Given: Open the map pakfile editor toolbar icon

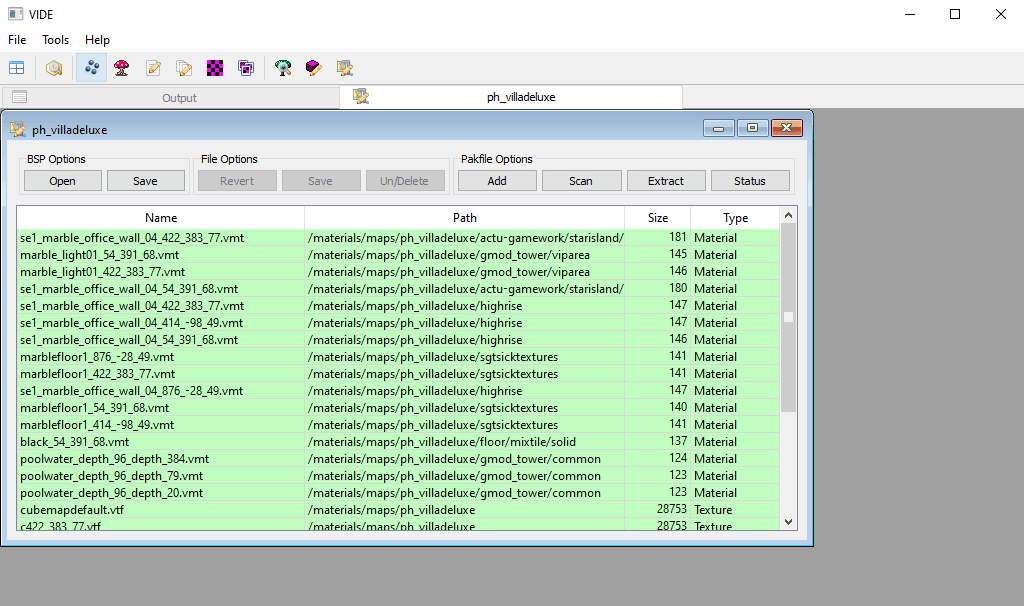Looking at the screenshot, I should click(345, 68).
